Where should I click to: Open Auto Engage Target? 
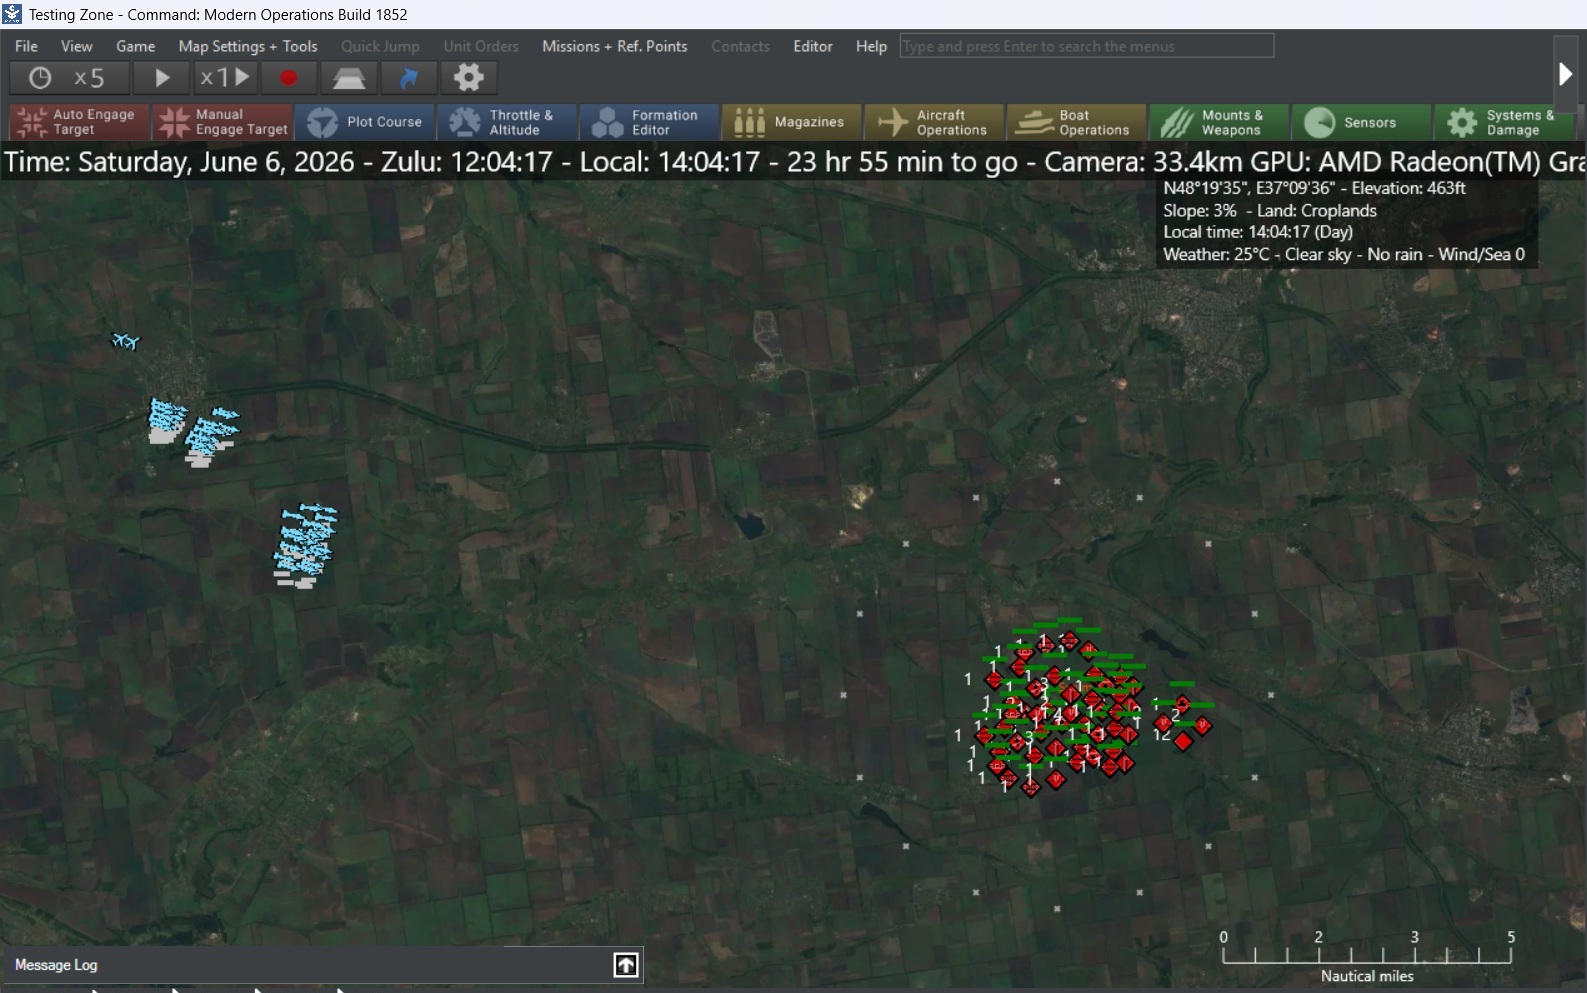[79, 122]
